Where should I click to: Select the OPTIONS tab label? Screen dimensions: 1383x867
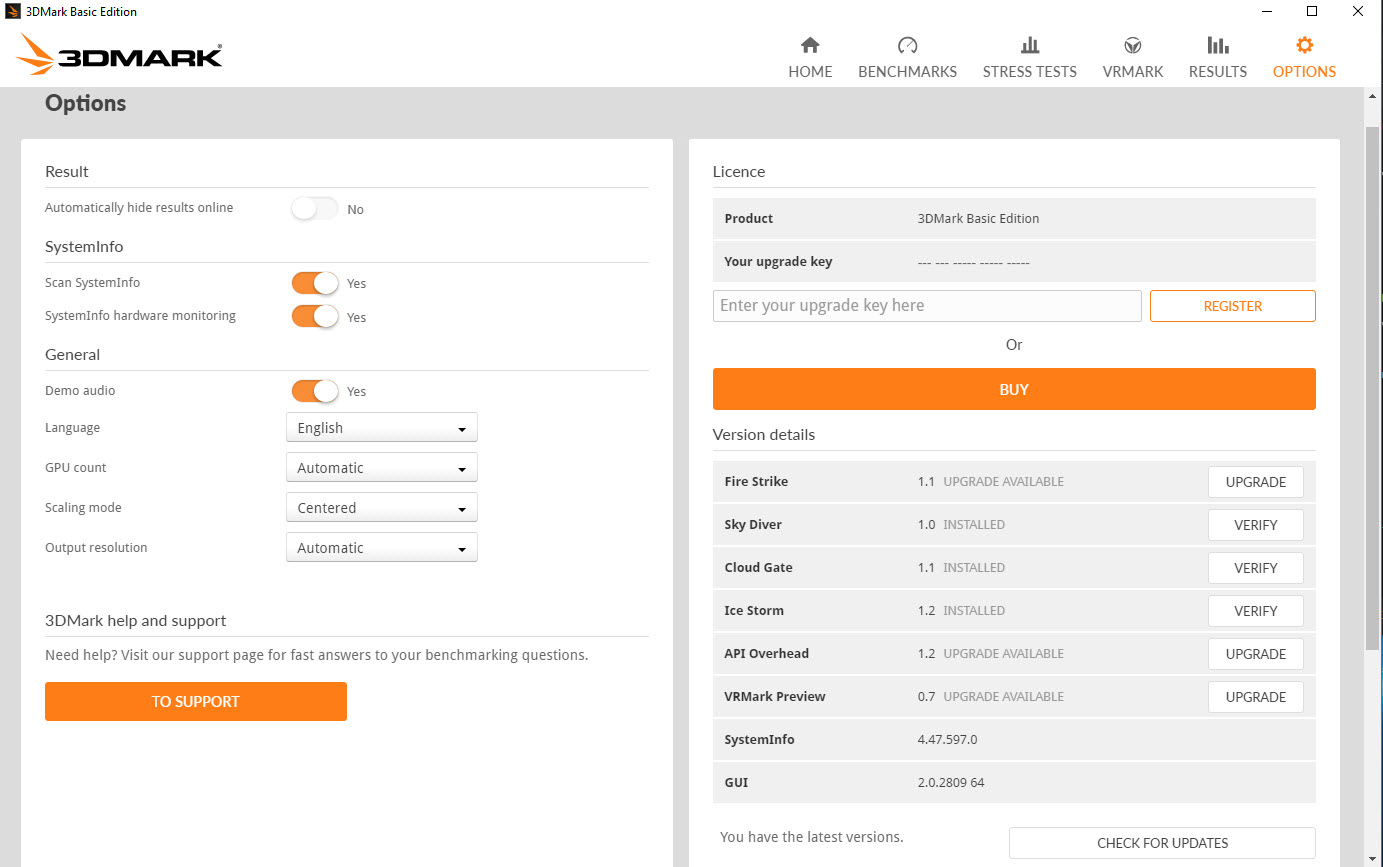1304,72
